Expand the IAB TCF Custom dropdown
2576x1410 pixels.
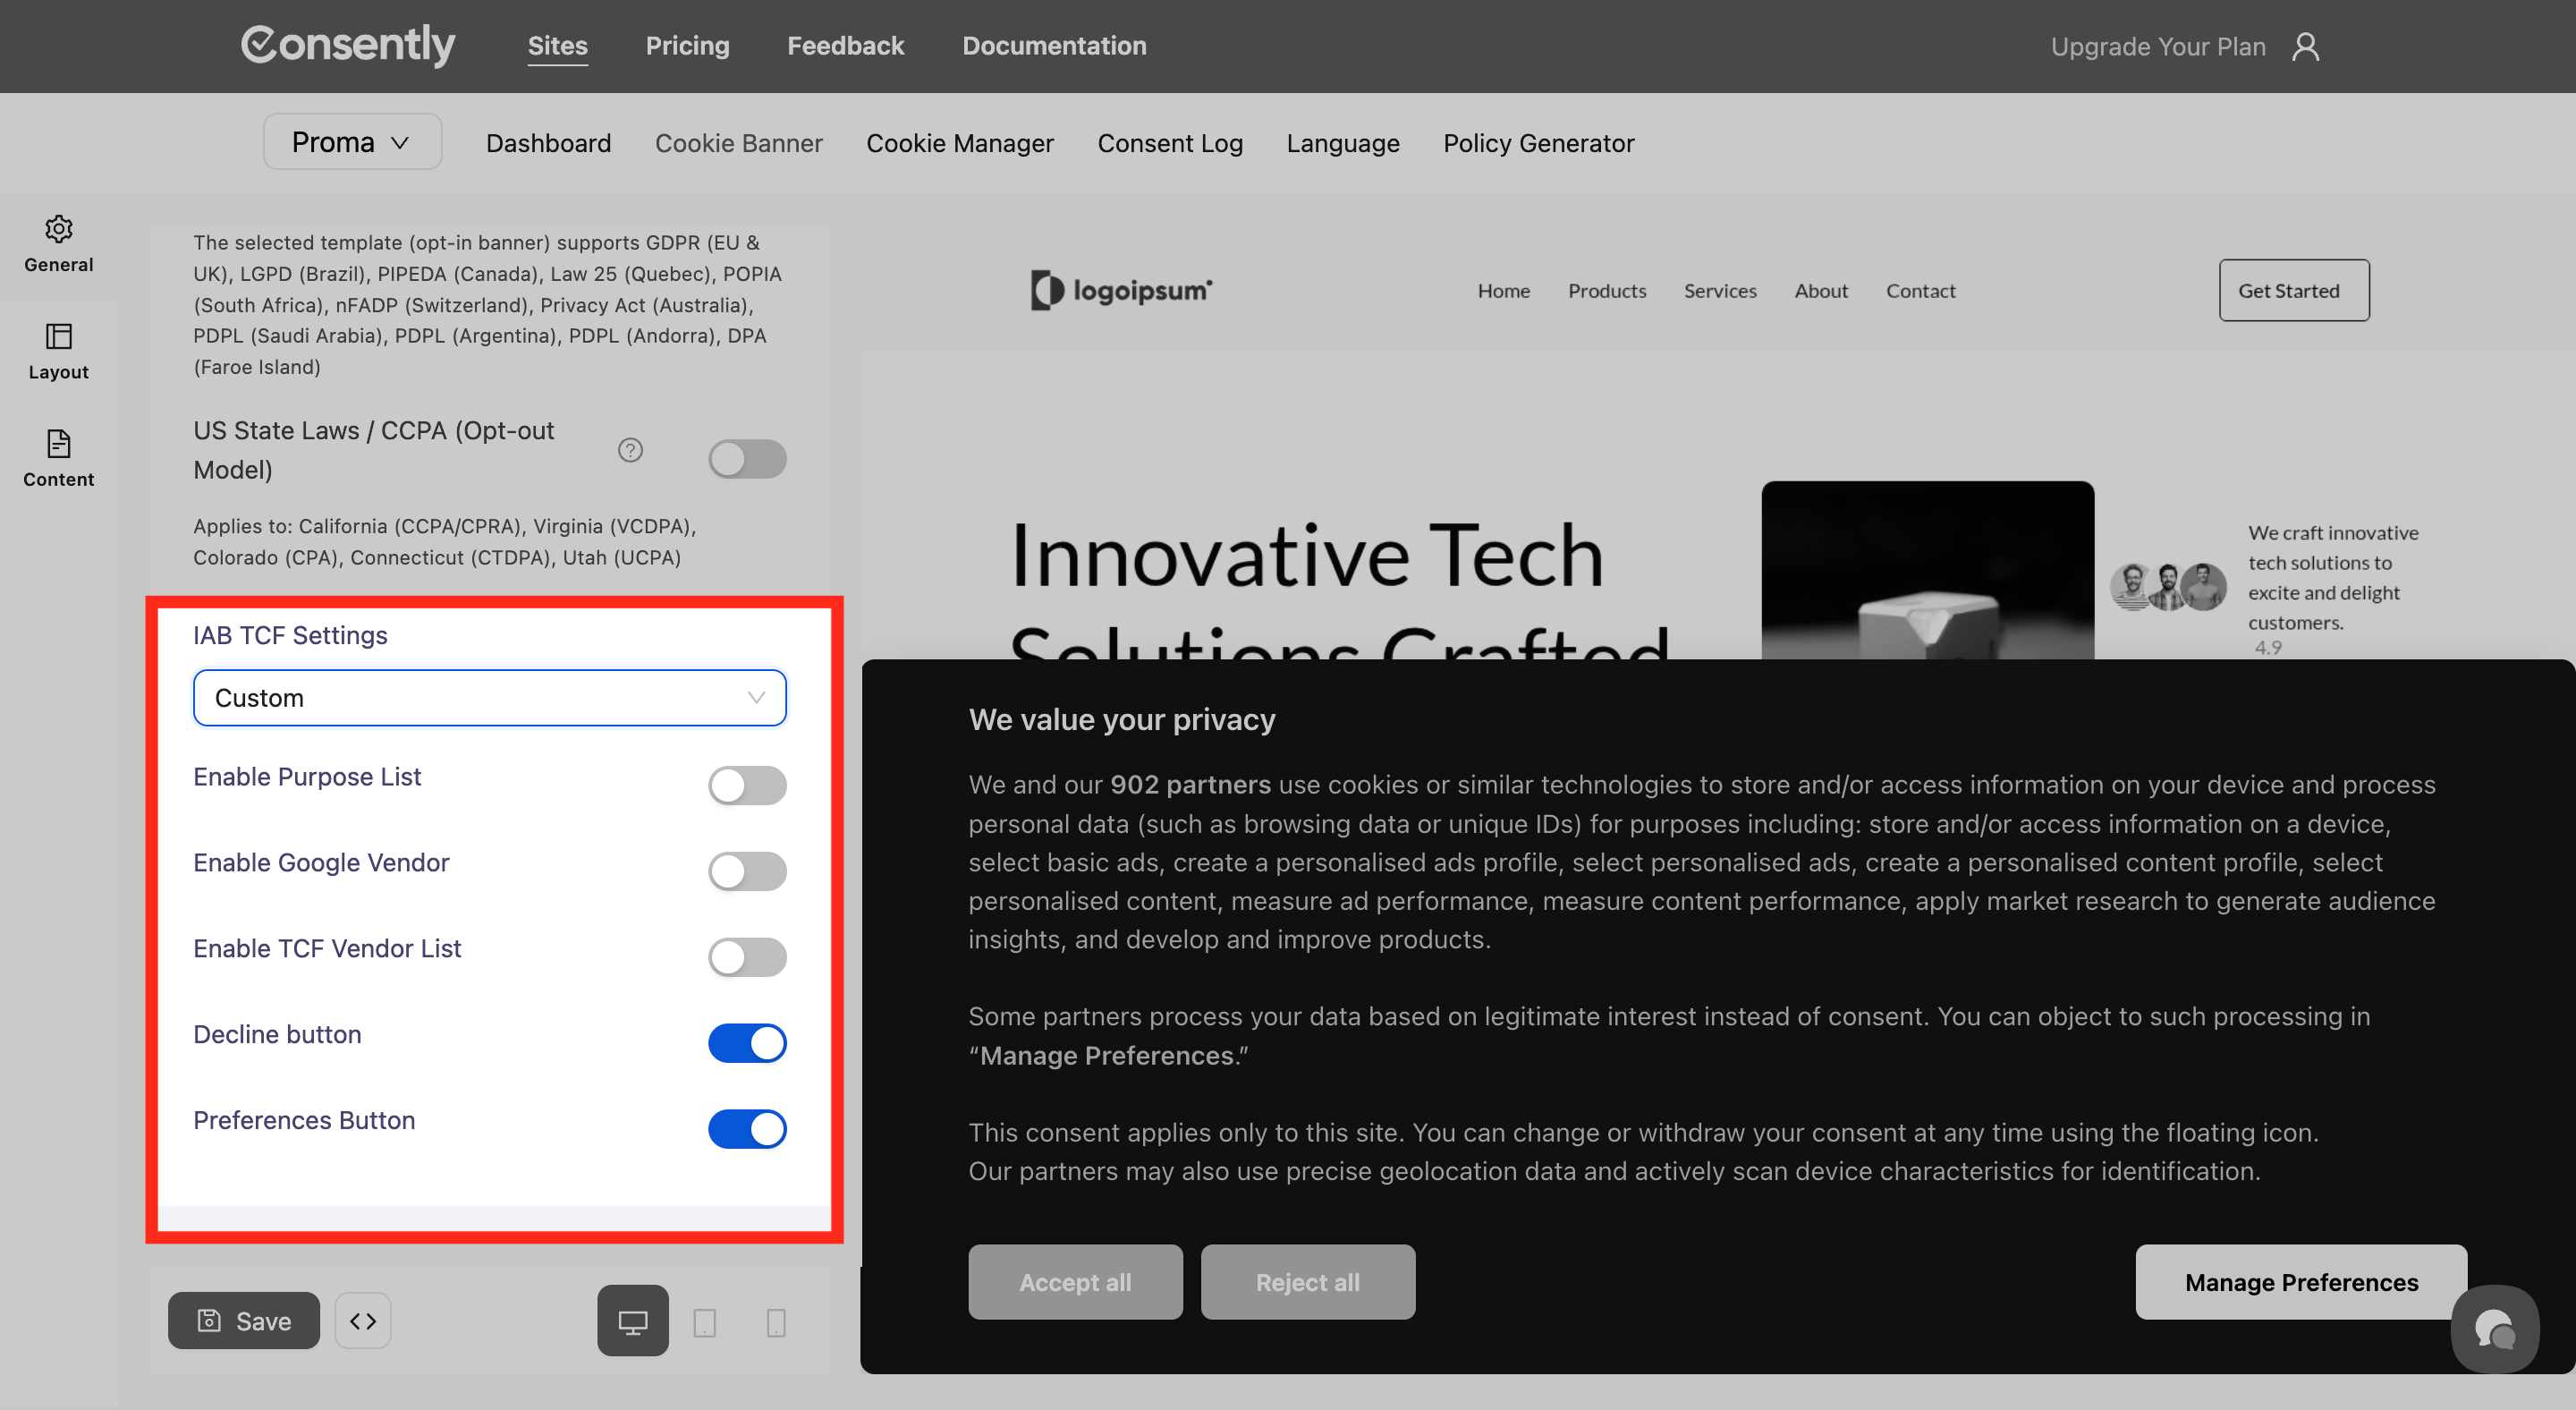click(x=489, y=698)
